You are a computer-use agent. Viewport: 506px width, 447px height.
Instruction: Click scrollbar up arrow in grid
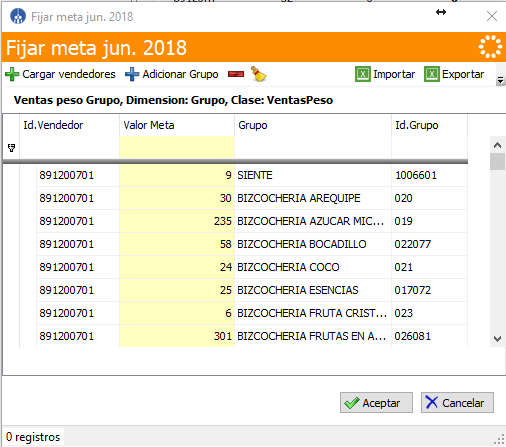[497, 145]
